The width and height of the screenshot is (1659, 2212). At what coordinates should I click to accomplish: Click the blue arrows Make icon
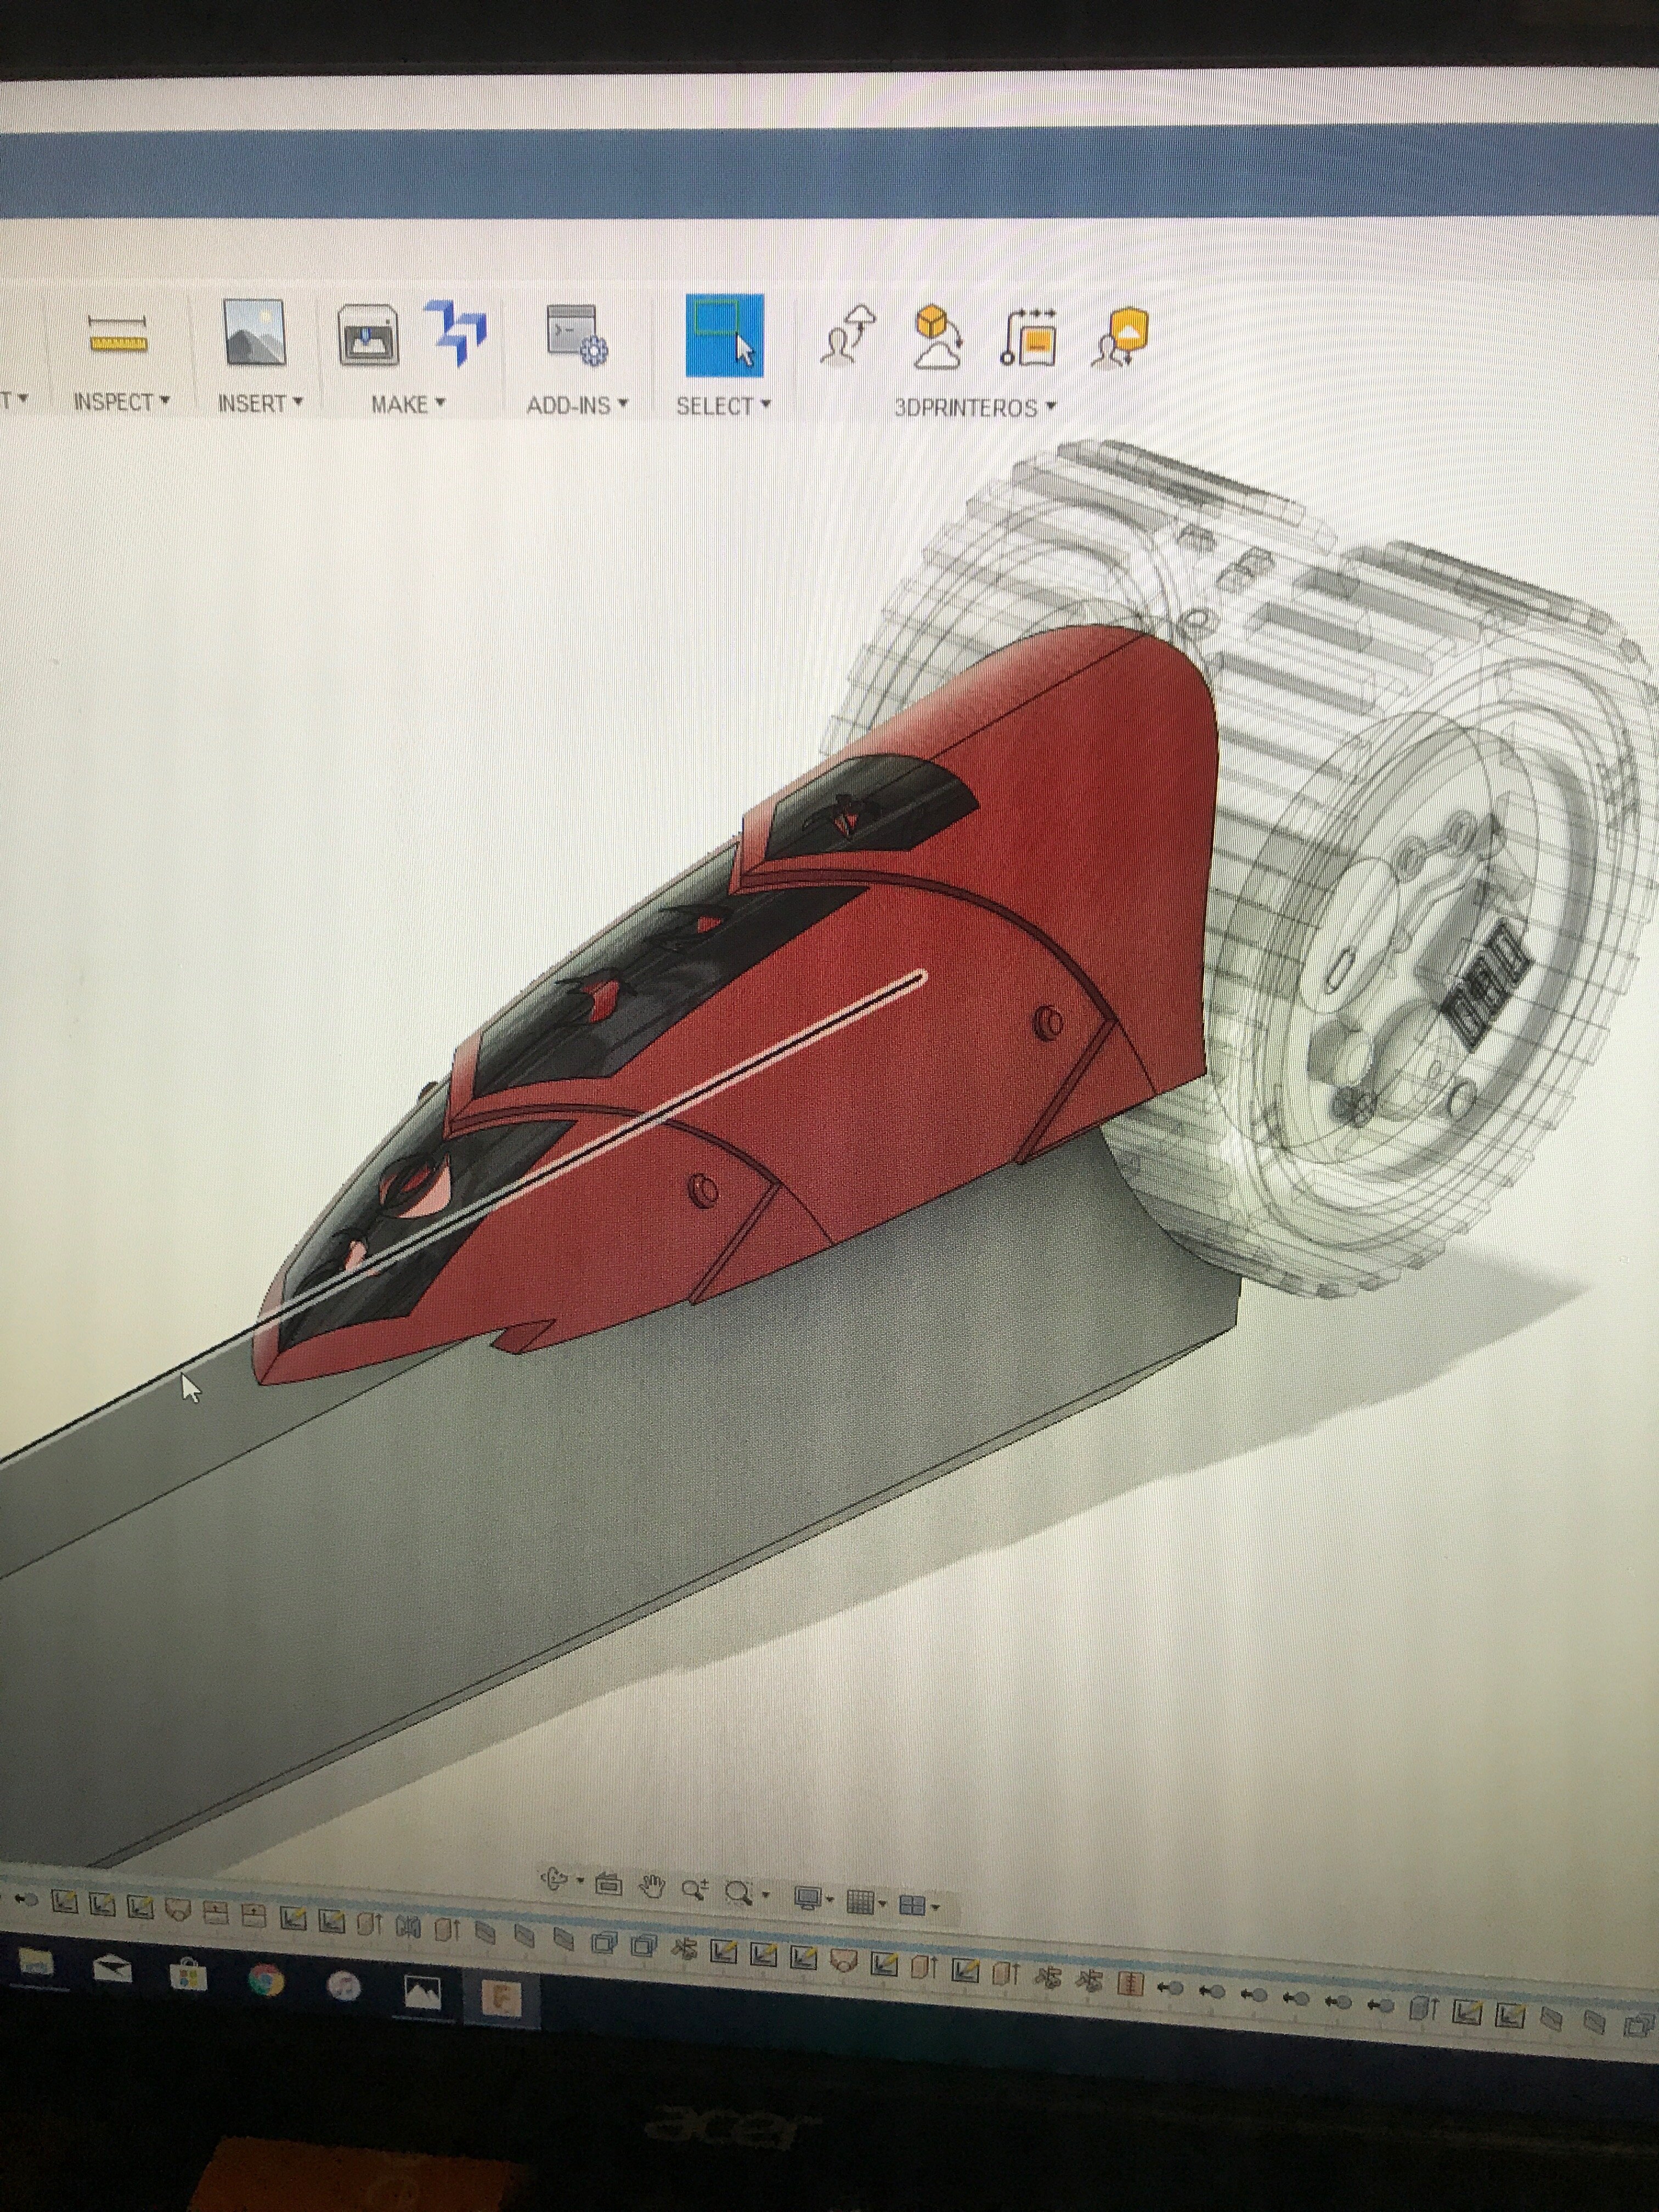pos(455,332)
